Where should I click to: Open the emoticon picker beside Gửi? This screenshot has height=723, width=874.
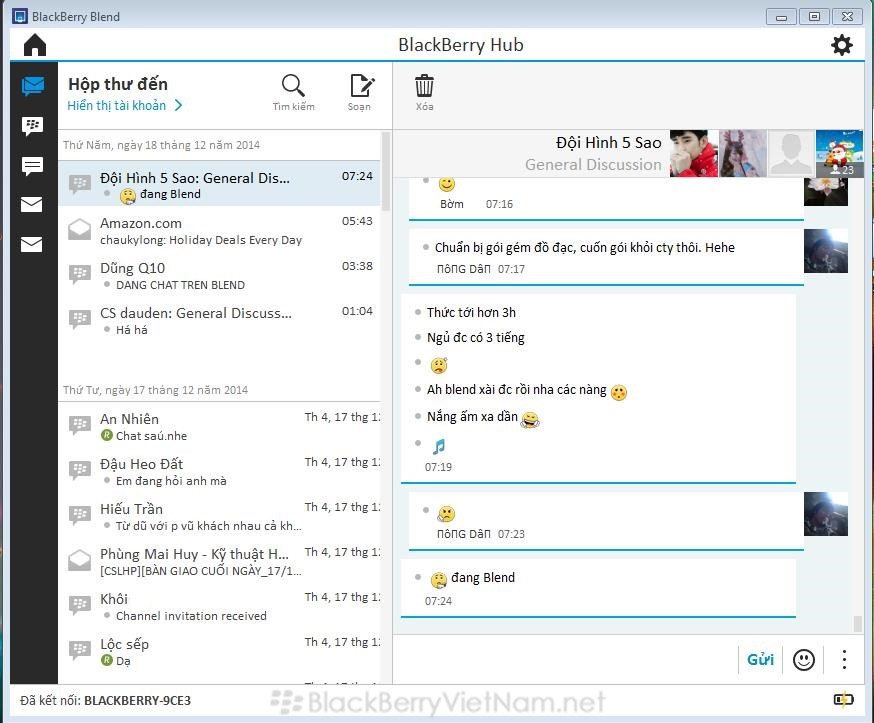tap(803, 660)
